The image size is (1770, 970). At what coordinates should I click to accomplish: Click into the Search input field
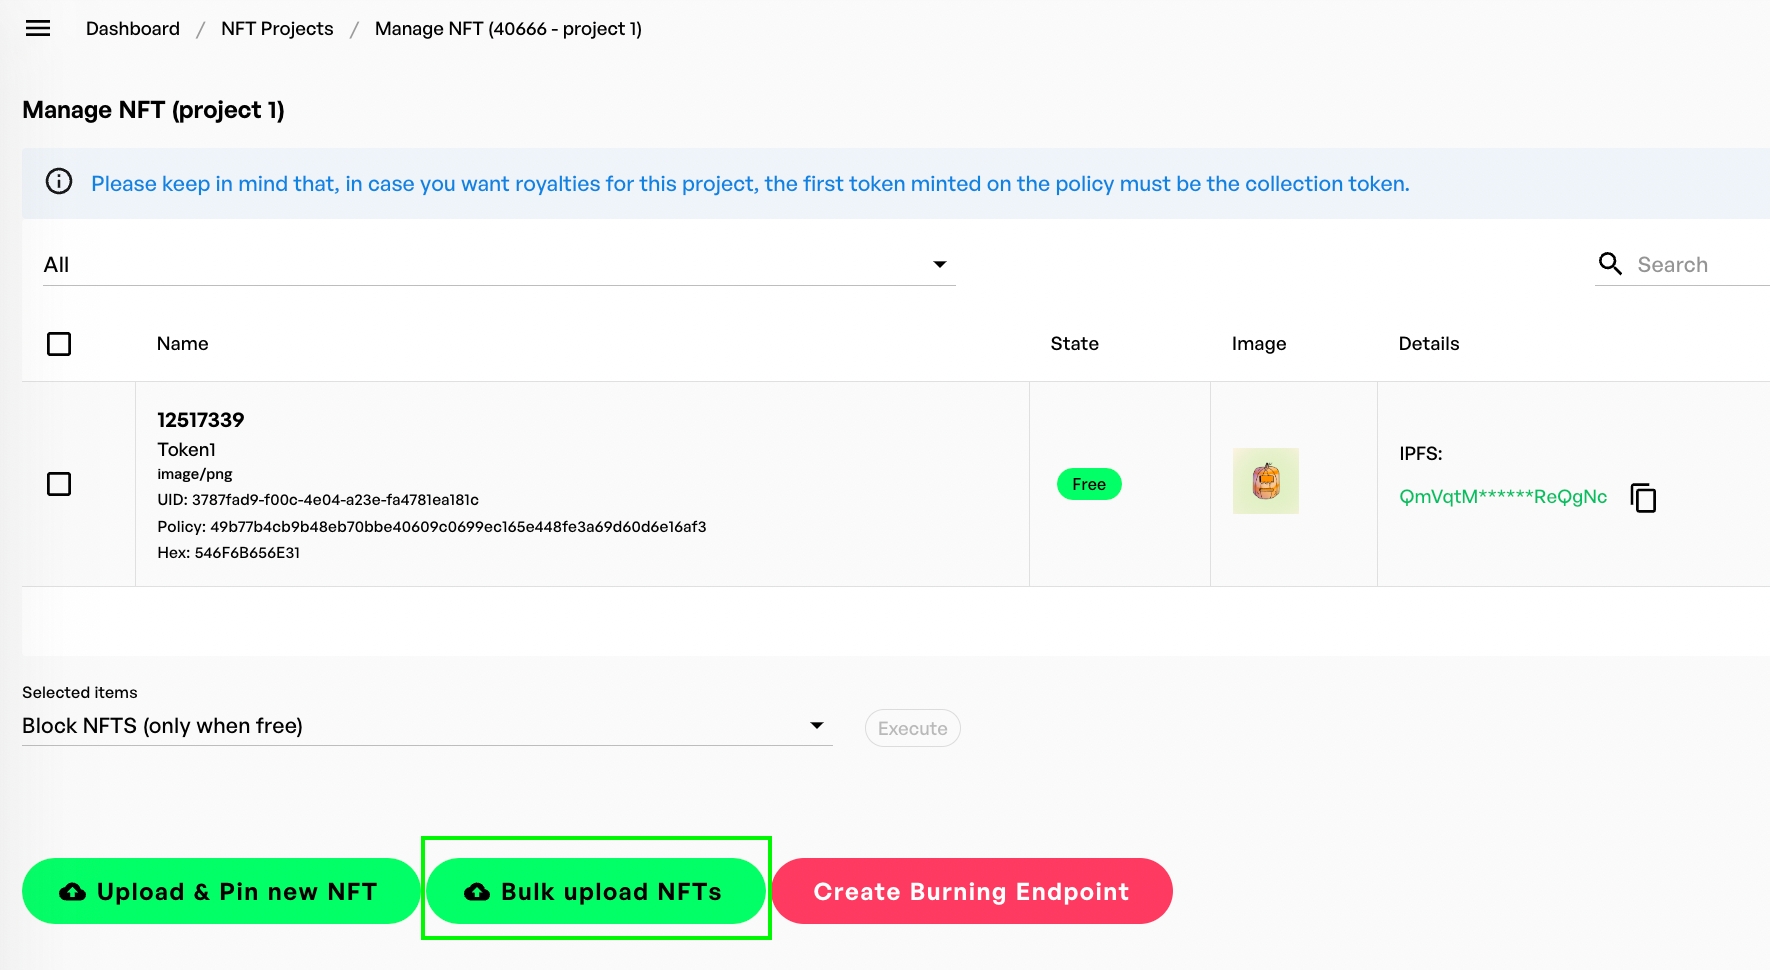click(x=1700, y=265)
